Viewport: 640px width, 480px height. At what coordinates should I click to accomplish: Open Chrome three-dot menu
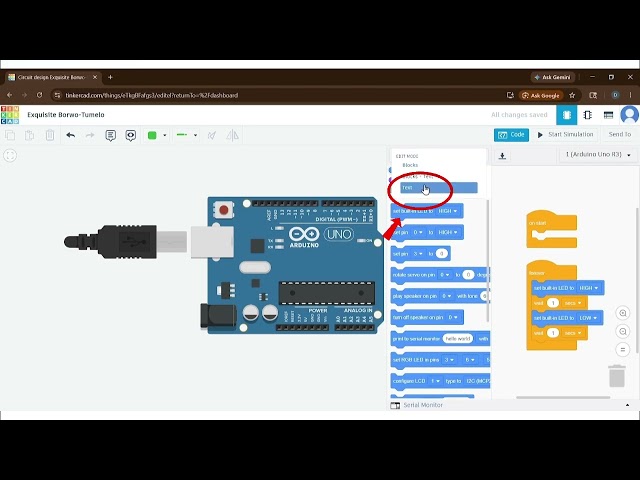tap(630, 95)
